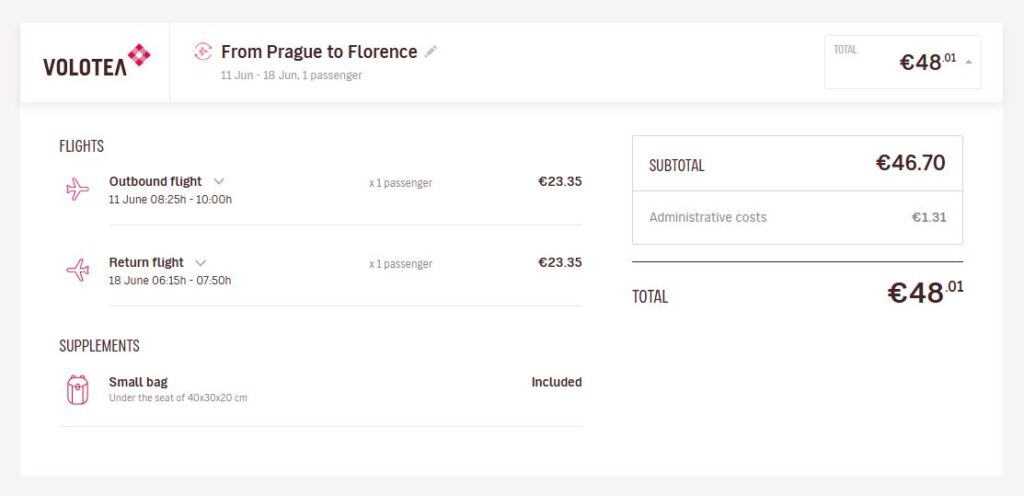Image resolution: width=1024 pixels, height=496 pixels.
Task: Click the Administrative costs row
Action: [x=797, y=217]
